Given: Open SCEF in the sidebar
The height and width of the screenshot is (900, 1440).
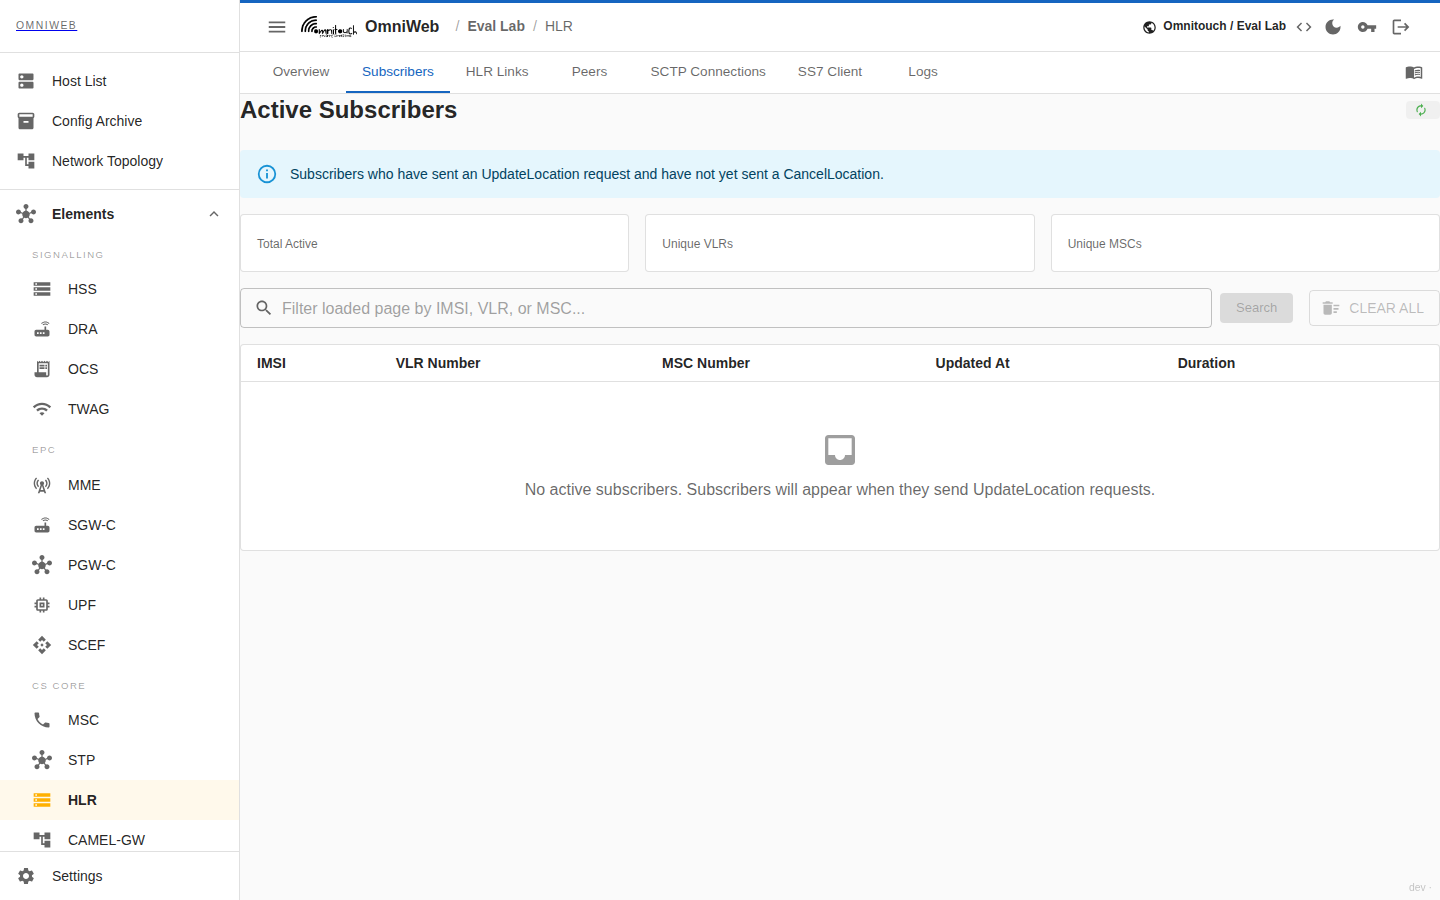Looking at the screenshot, I should 120,645.
